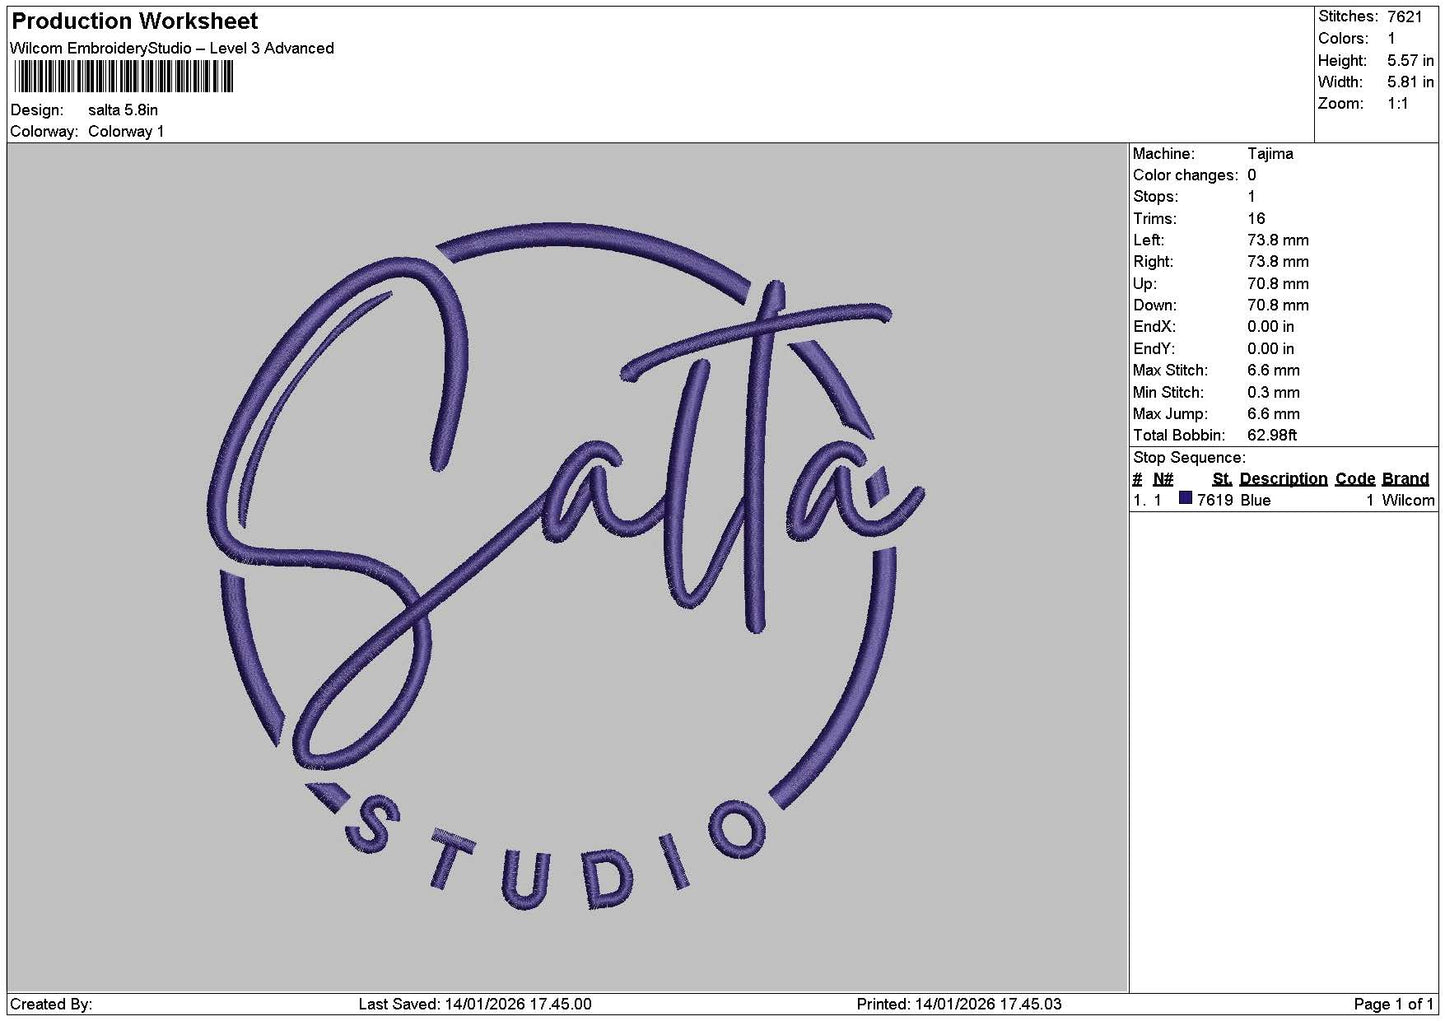Click the 'Colorway 1' value
This screenshot has width=1445, height=1021.
pos(126,132)
